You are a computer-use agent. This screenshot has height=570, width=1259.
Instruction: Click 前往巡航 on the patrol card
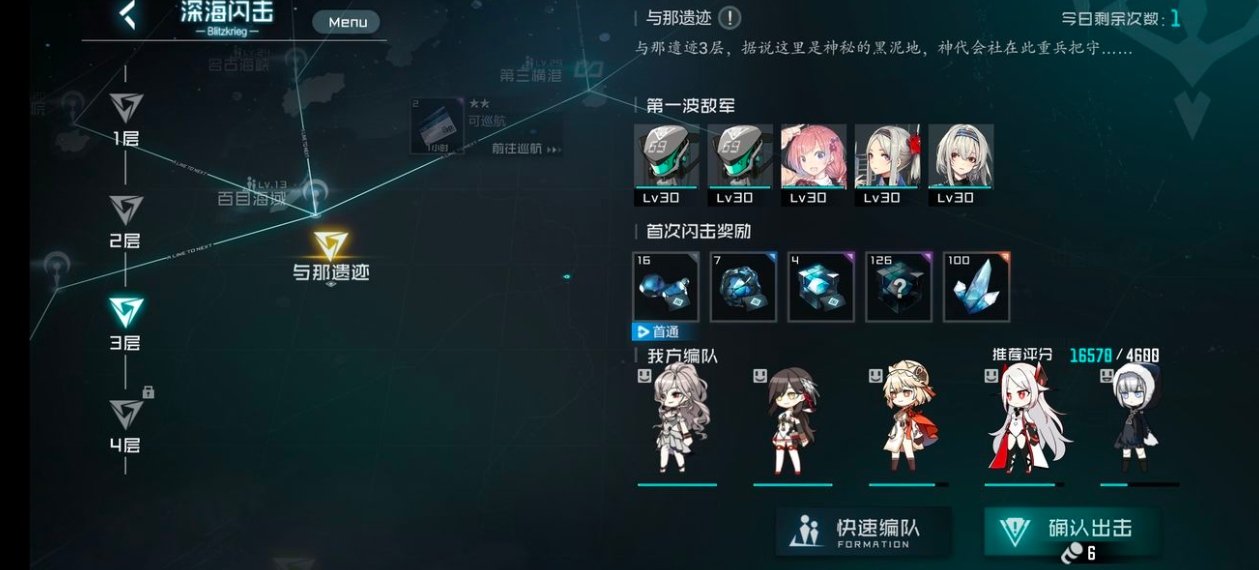[520, 148]
